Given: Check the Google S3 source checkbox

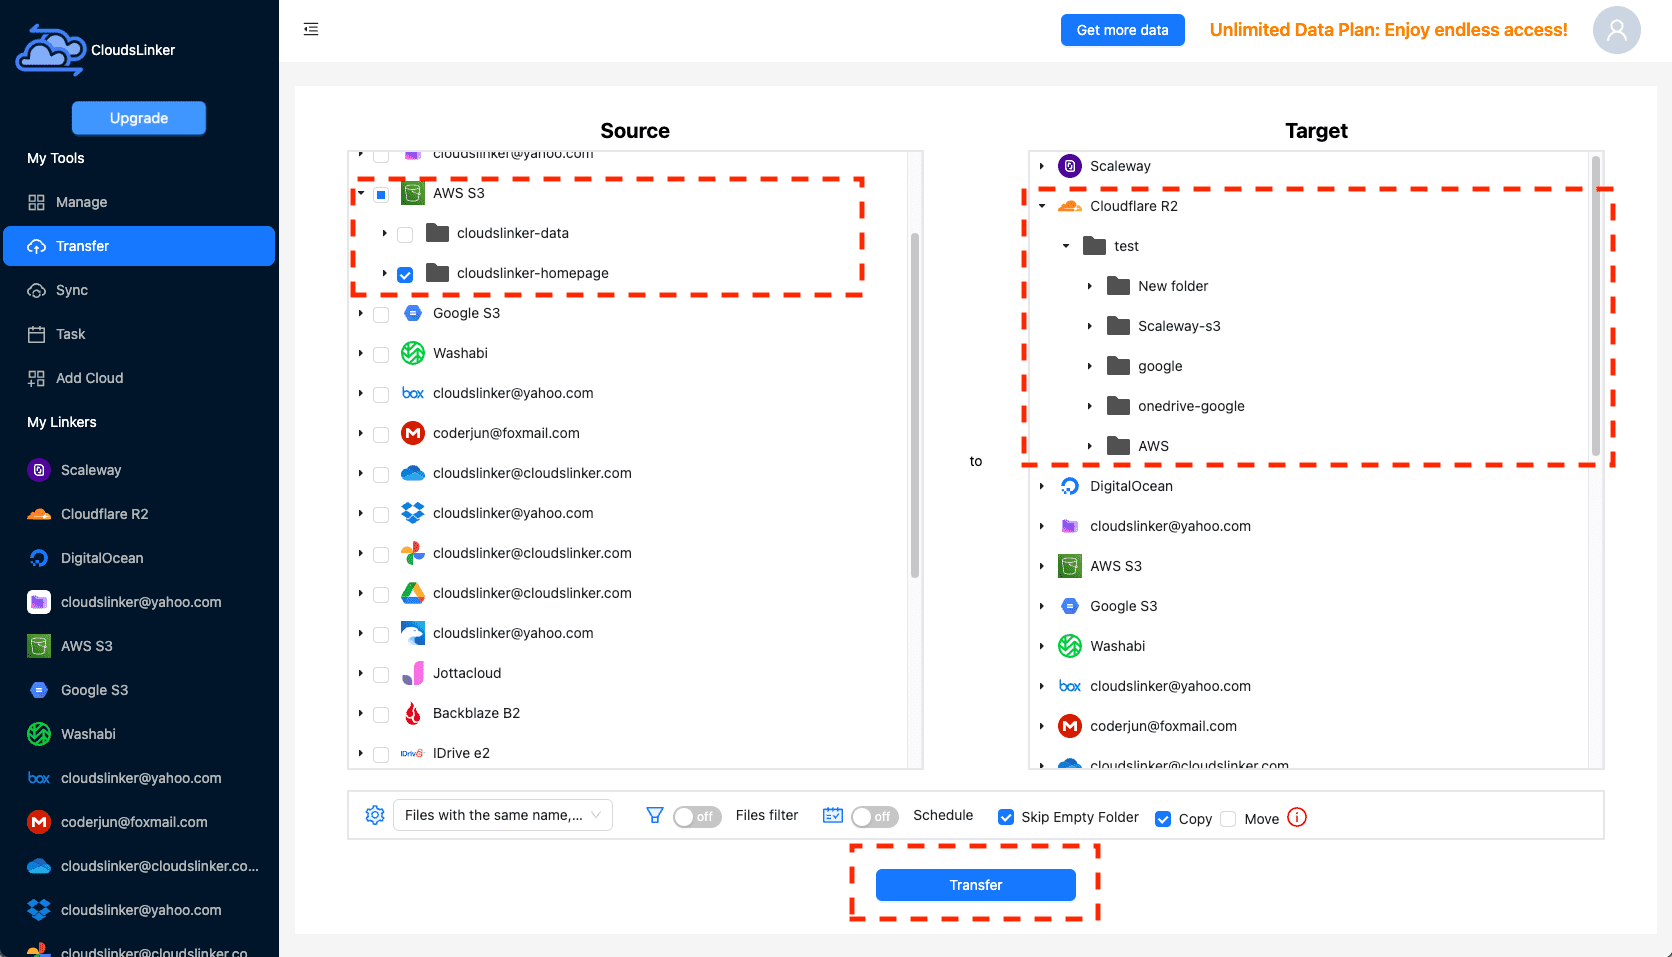Looking at the screenshot, I should (x=381, y=314).
